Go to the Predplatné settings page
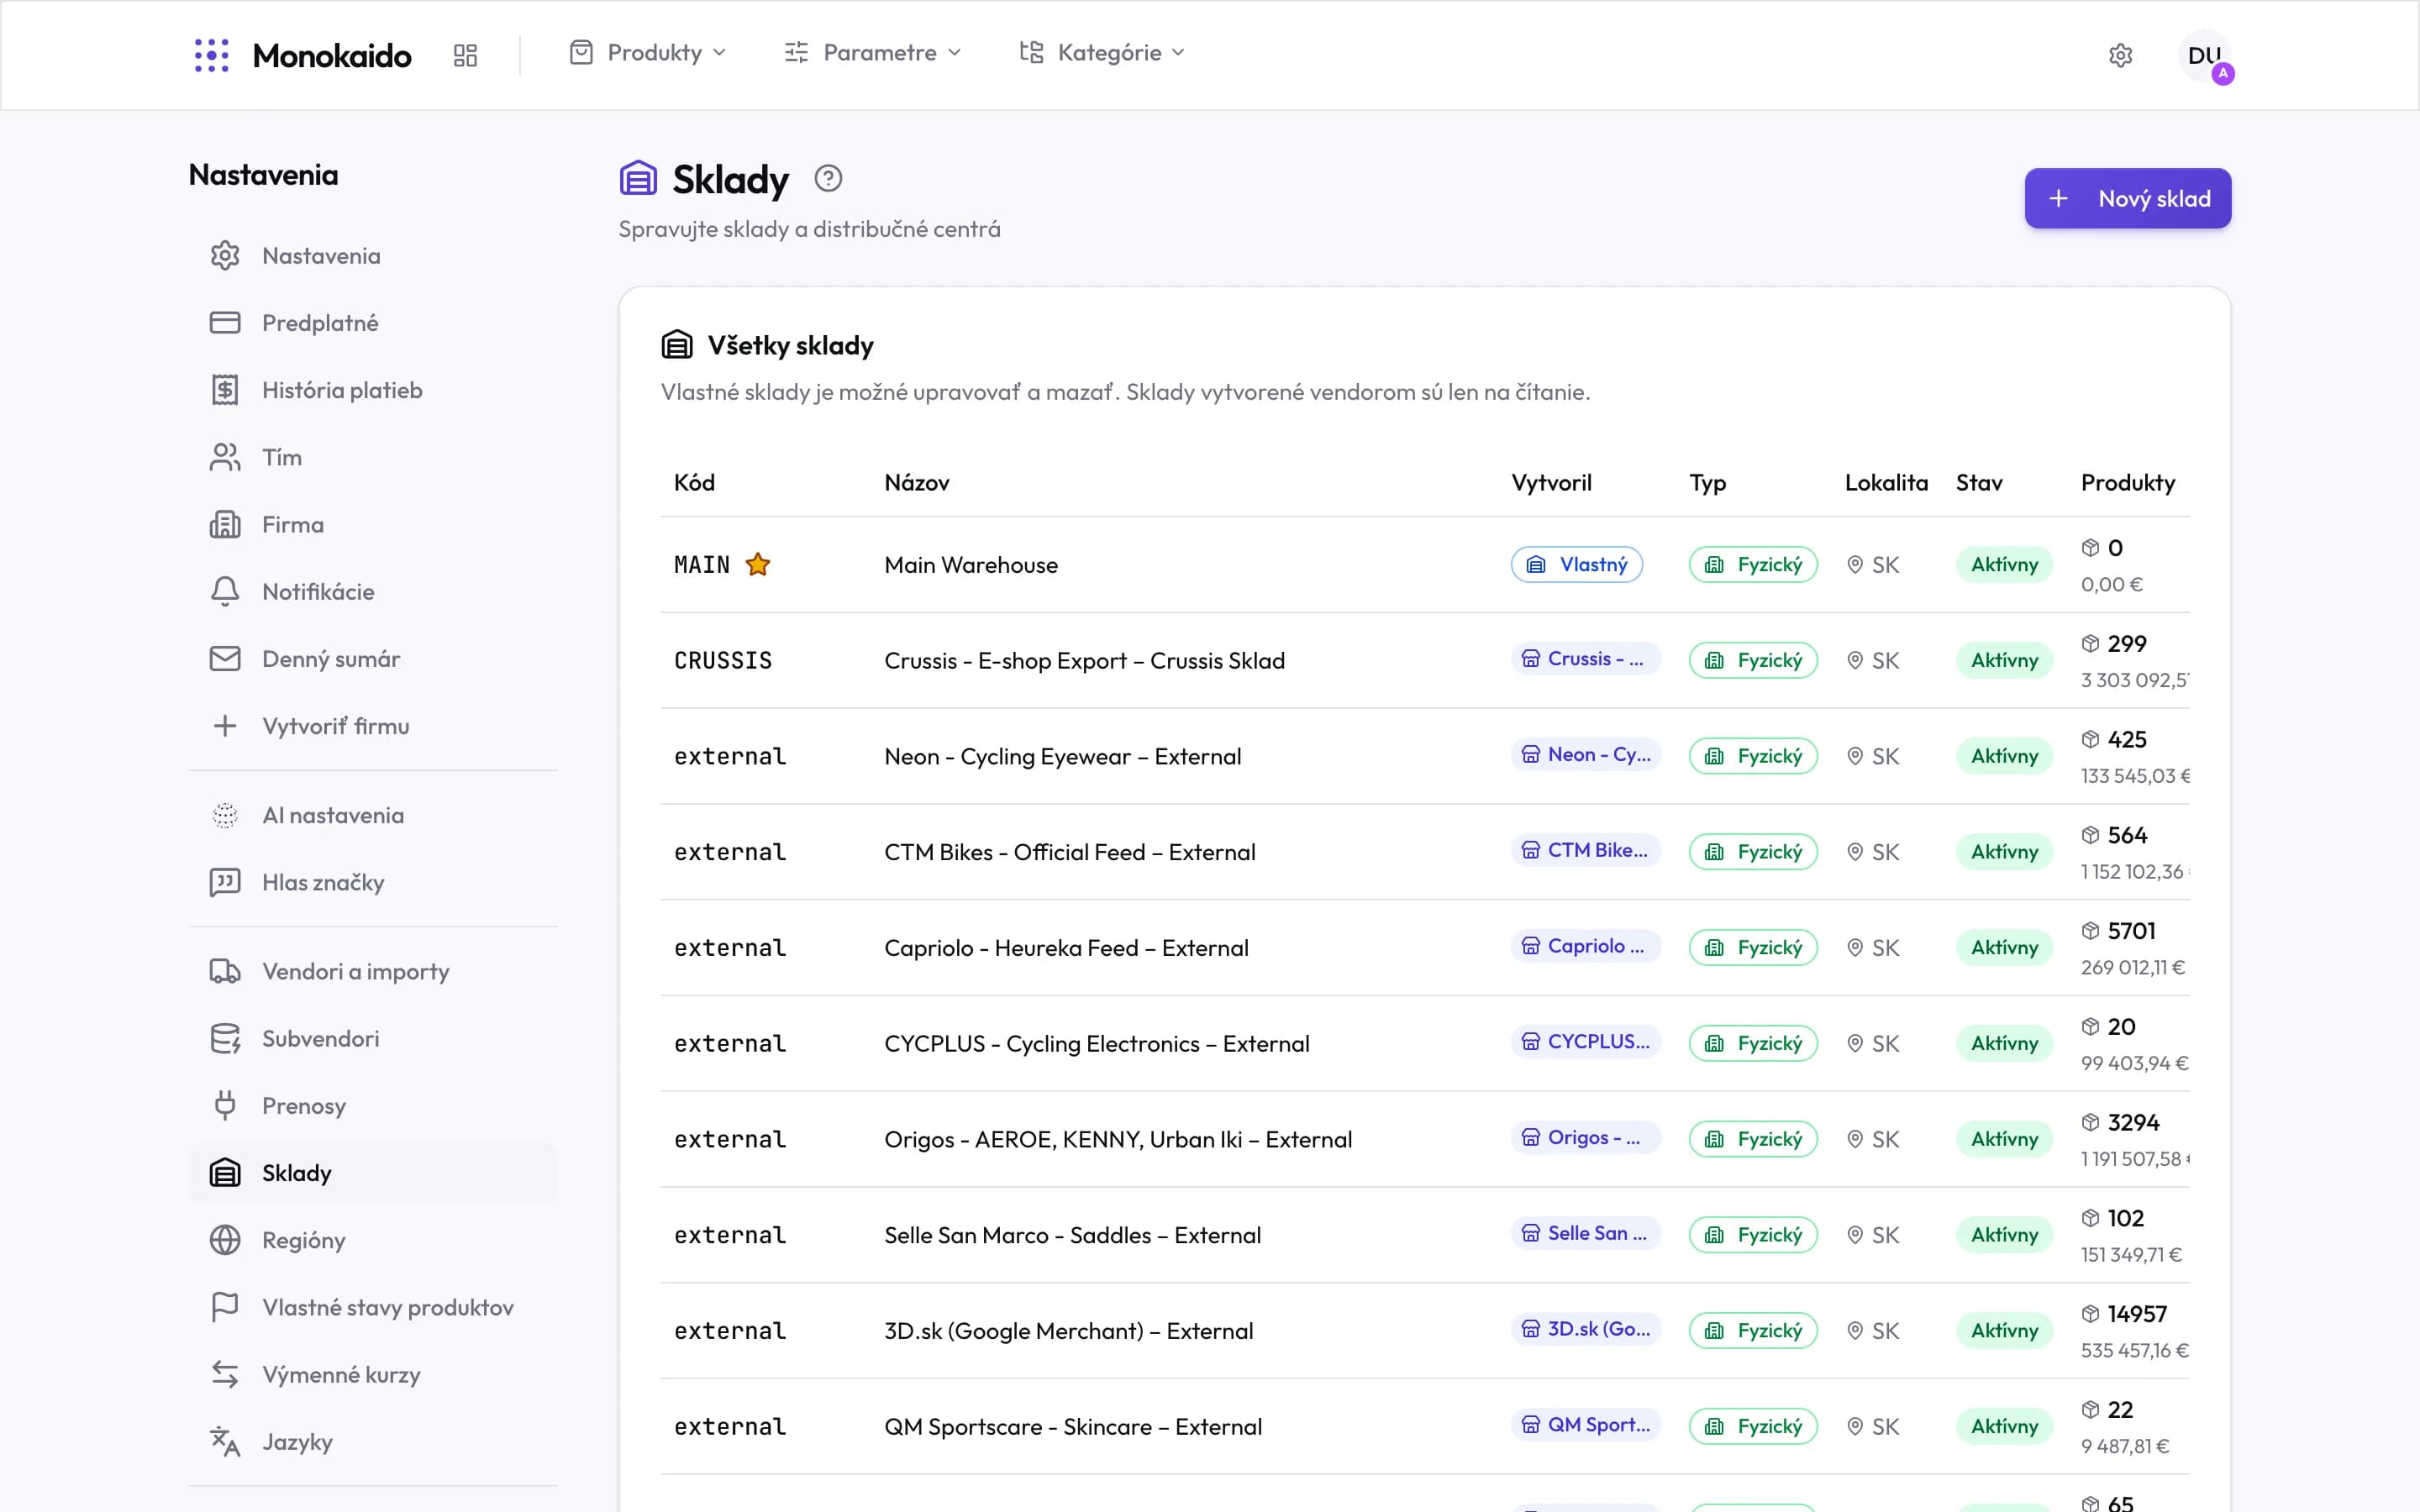Image resolution: width=2420 pixels, height=1512 pixels. [x=373, y=323]
